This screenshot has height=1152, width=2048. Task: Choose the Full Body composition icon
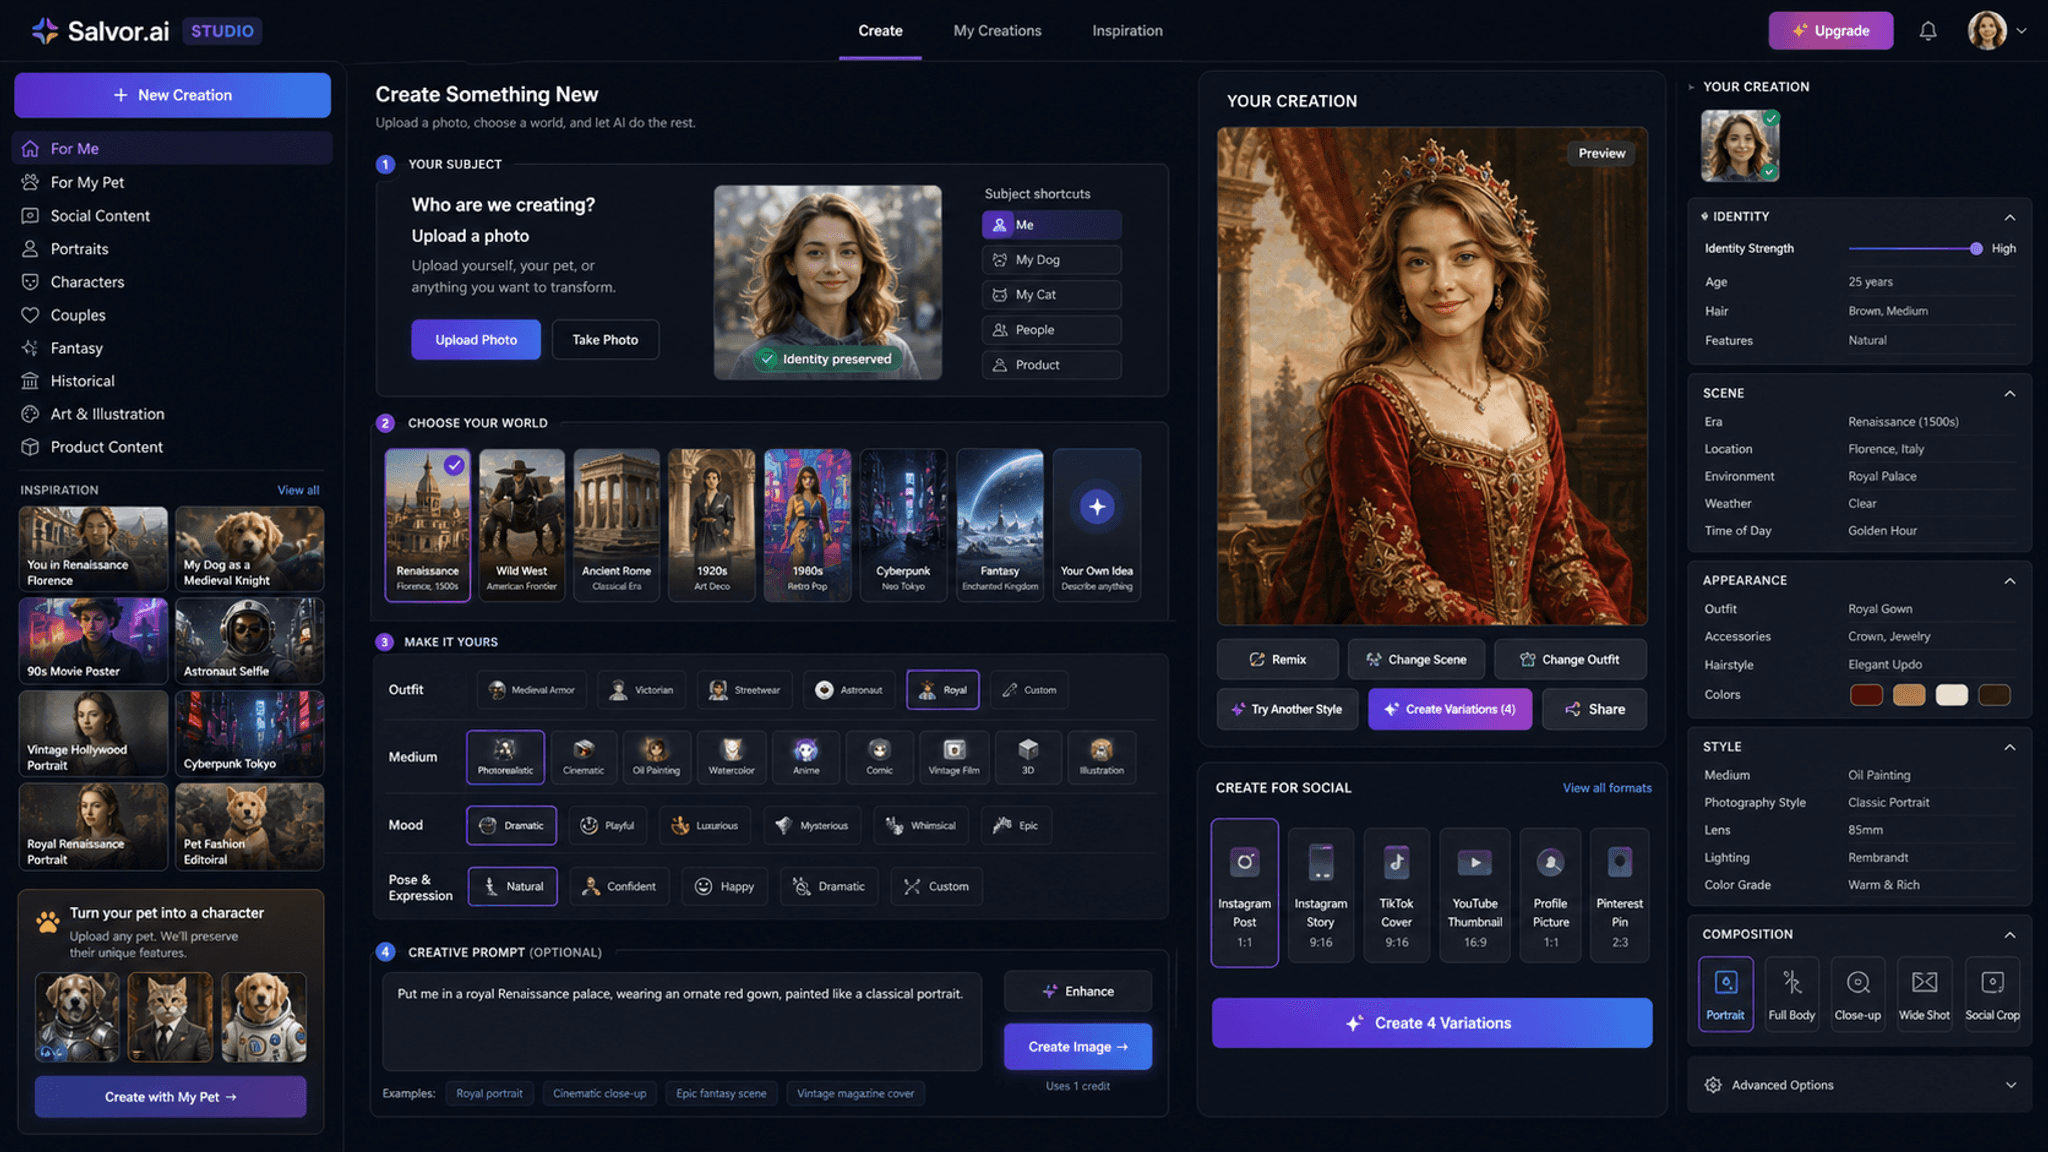(x=1792, y=983)
